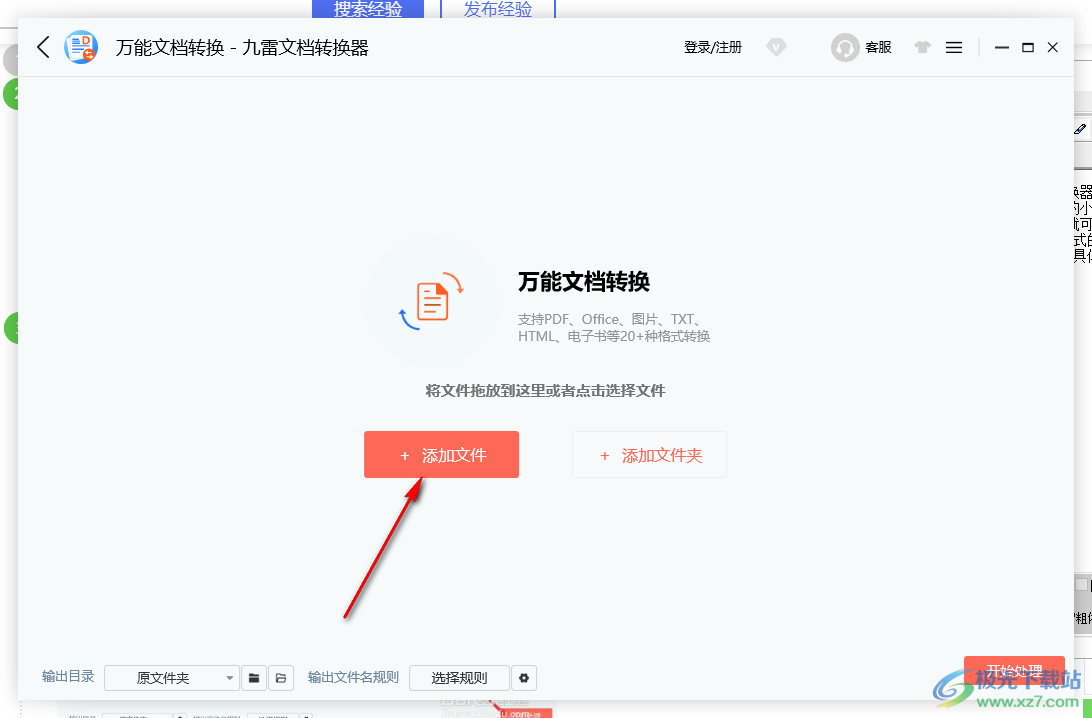Open filename rule settings gear
The width and height of the screenshot is (1092, 718).
tap(524, 678)
